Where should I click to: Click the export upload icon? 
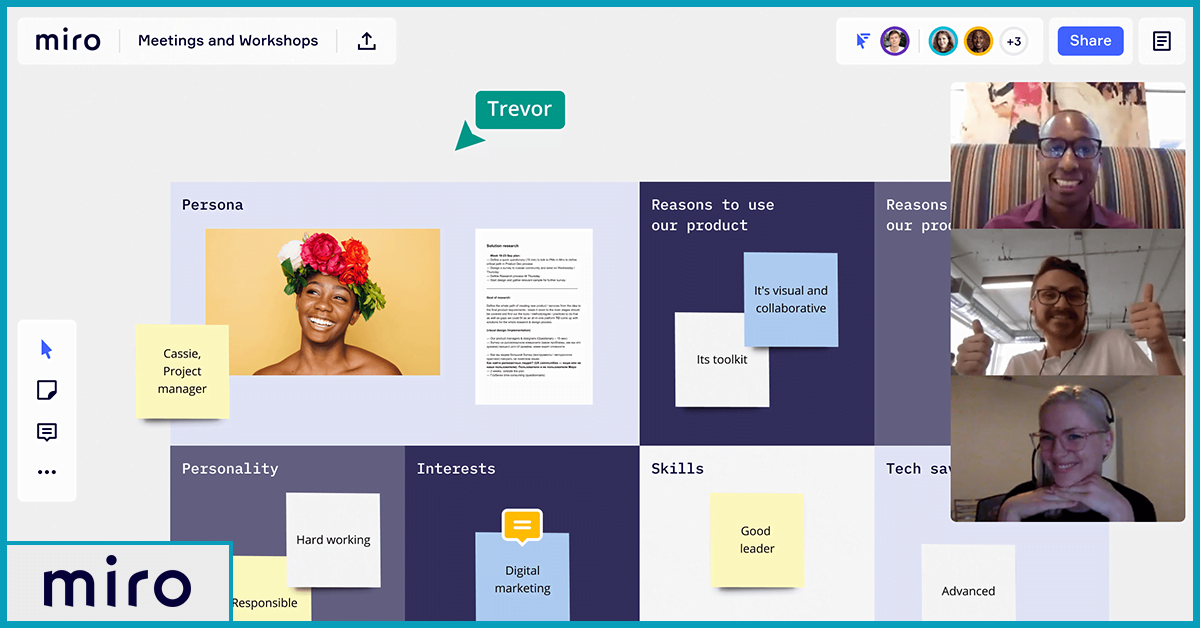pyautogui.click(x=367, y=41)
